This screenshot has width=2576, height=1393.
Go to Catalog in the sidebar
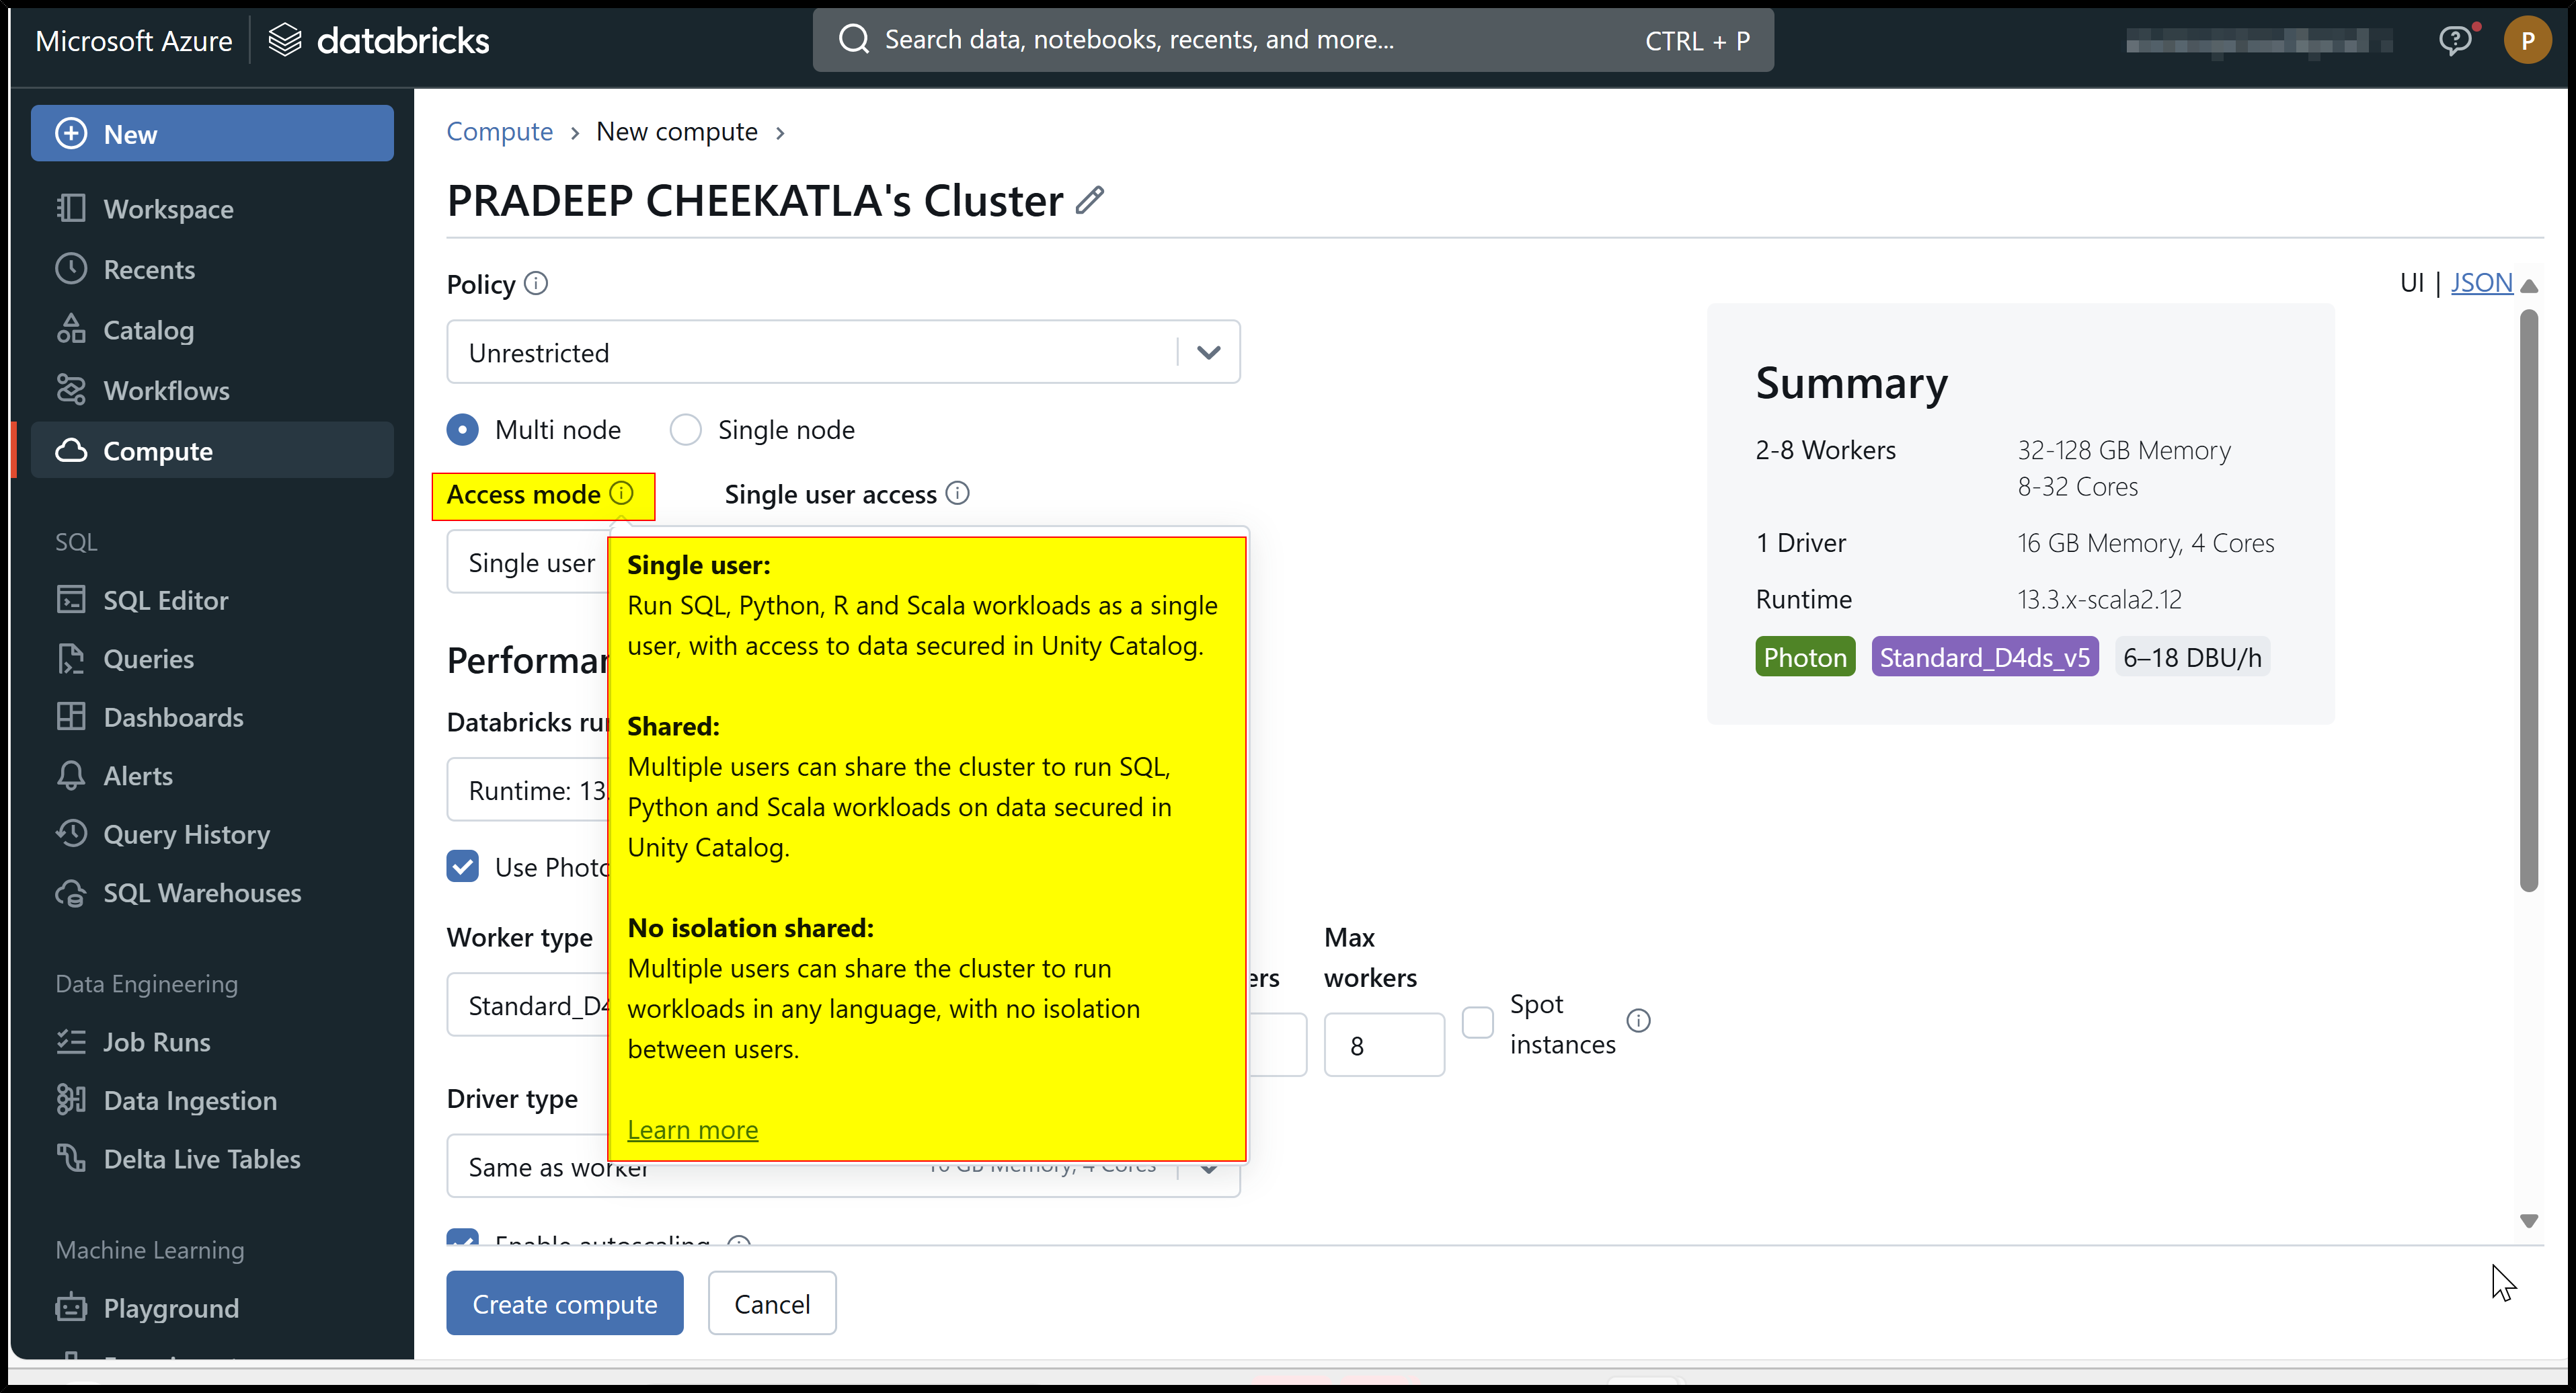212,329
